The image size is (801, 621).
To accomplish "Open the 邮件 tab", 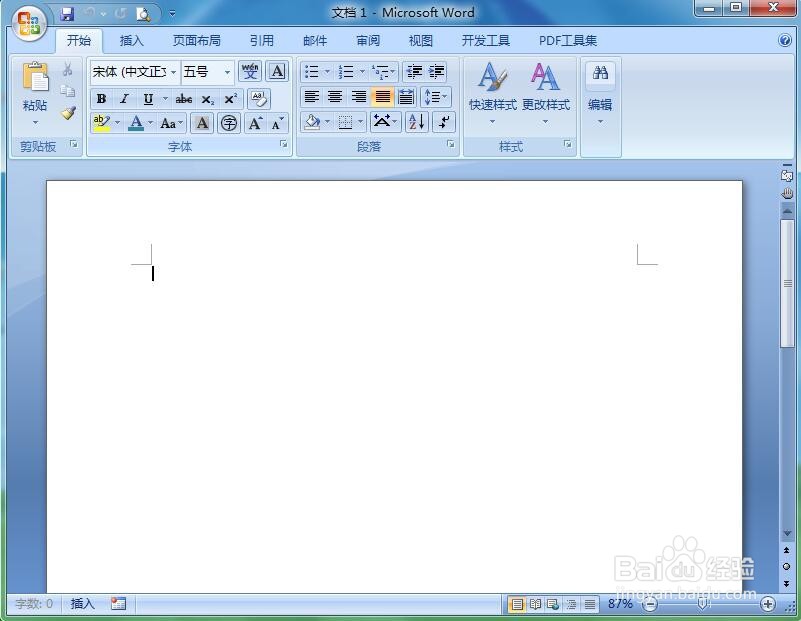I will pos(315,40).
